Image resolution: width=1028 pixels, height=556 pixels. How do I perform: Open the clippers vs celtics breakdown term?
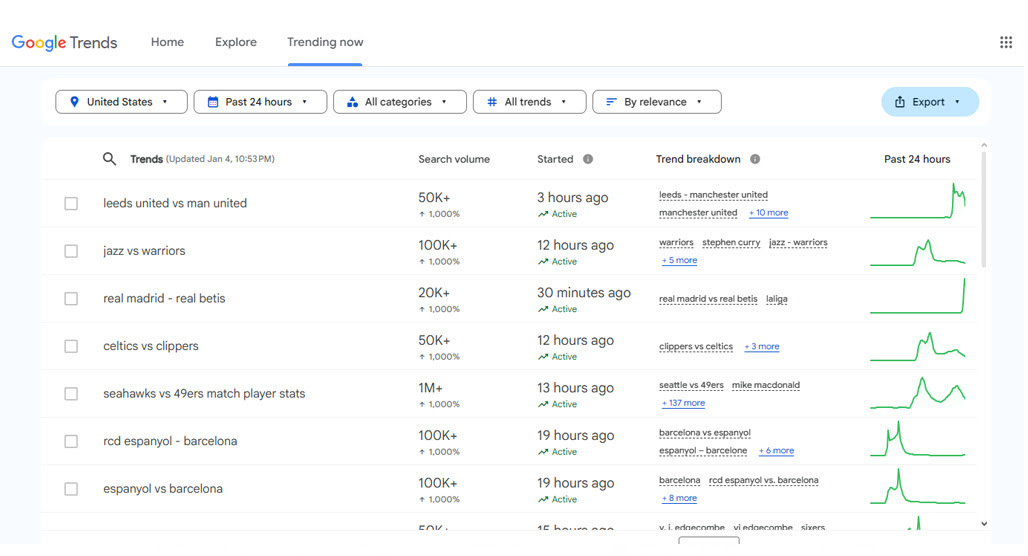(x=696, y=346)
